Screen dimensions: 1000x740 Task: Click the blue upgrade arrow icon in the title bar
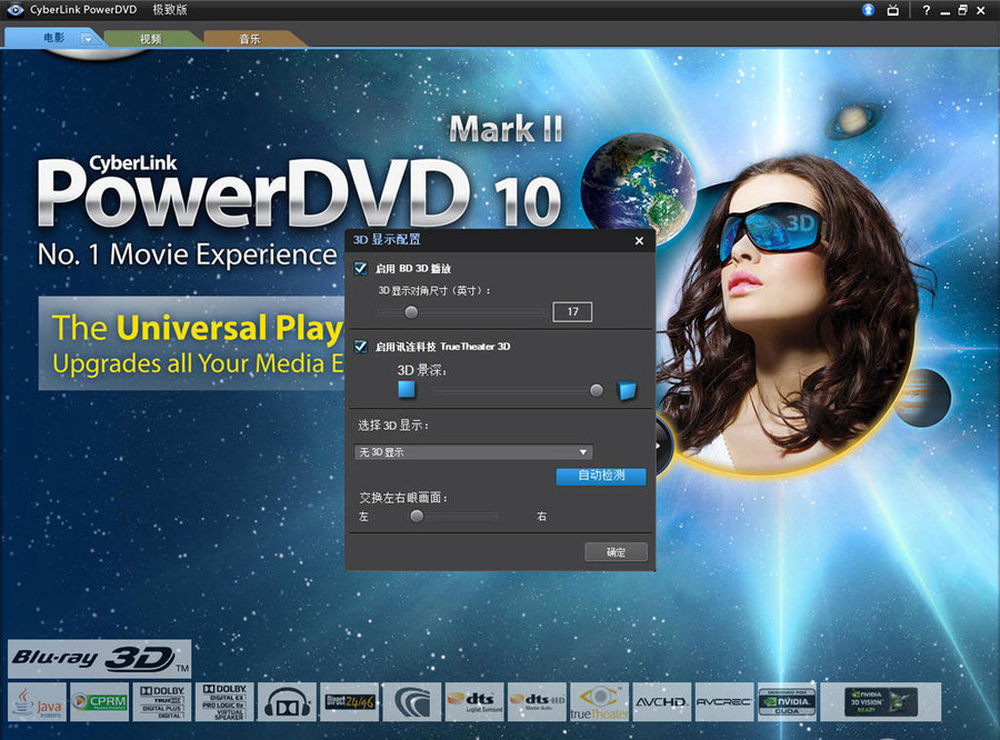868,10
